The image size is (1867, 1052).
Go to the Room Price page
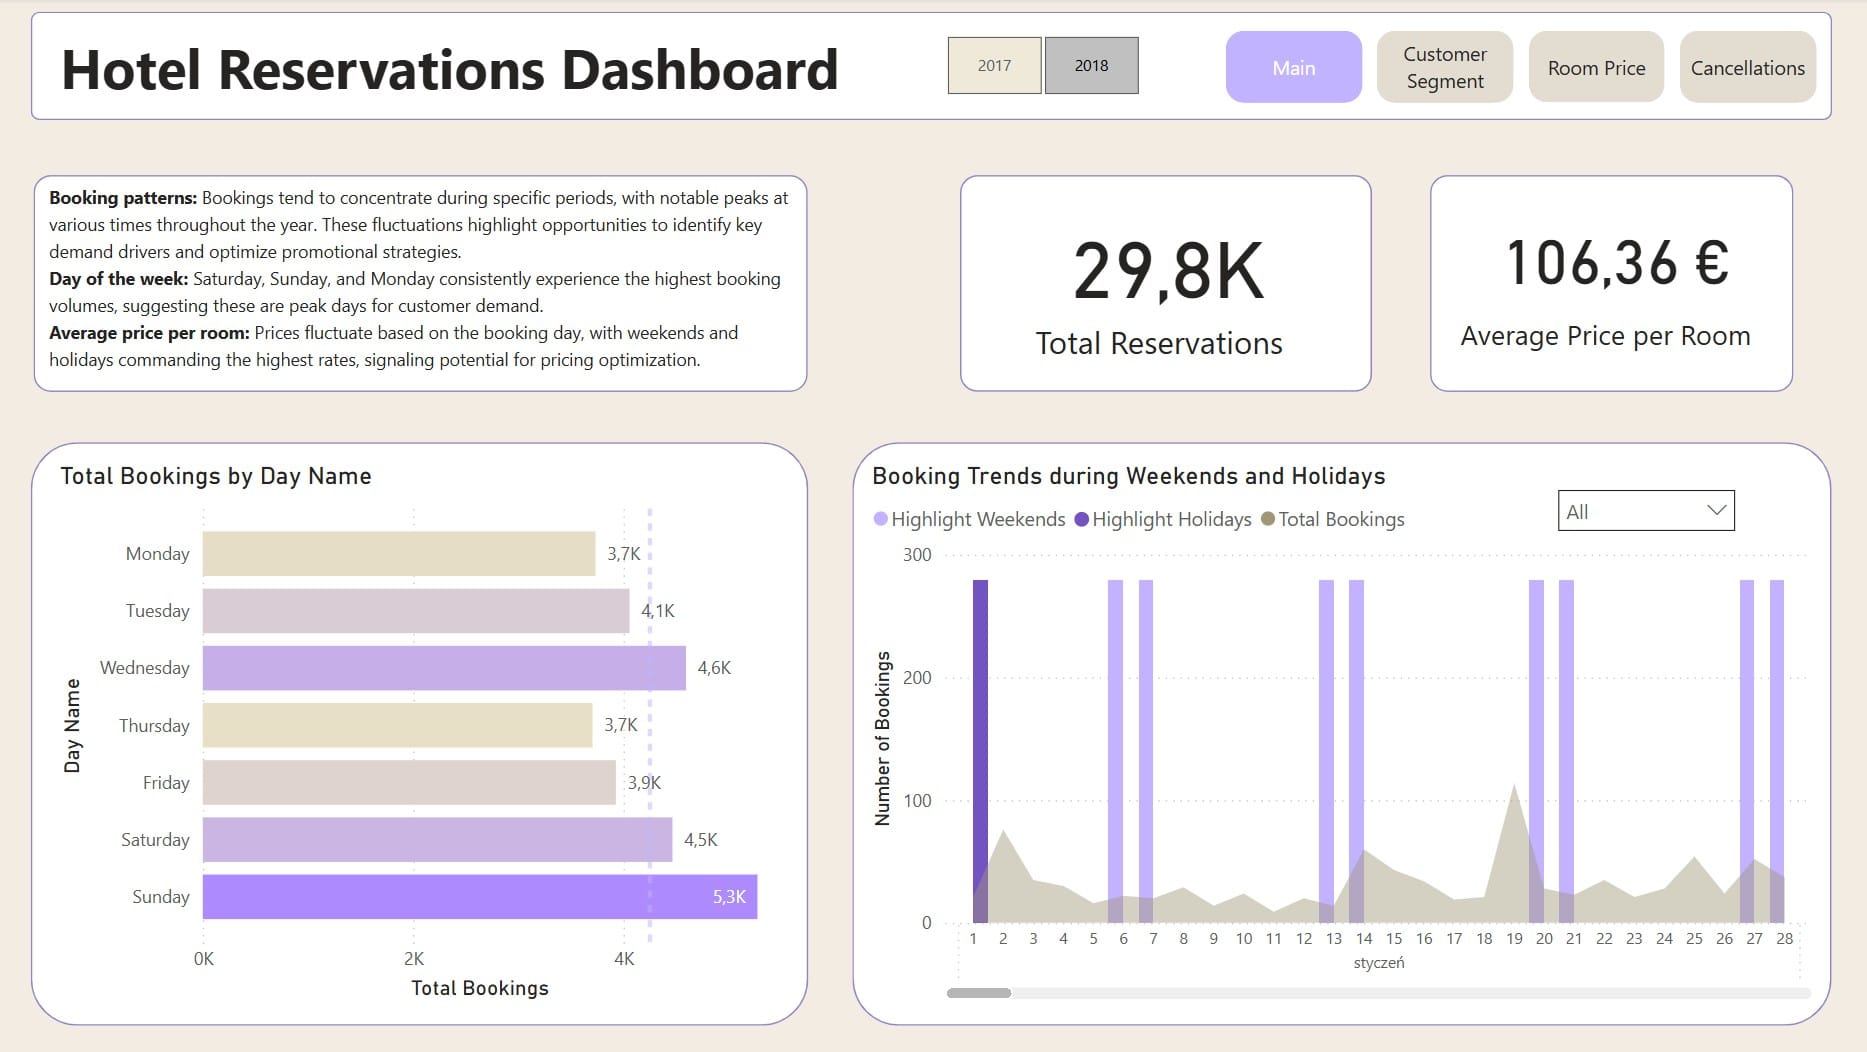[x=1596, y=68]
